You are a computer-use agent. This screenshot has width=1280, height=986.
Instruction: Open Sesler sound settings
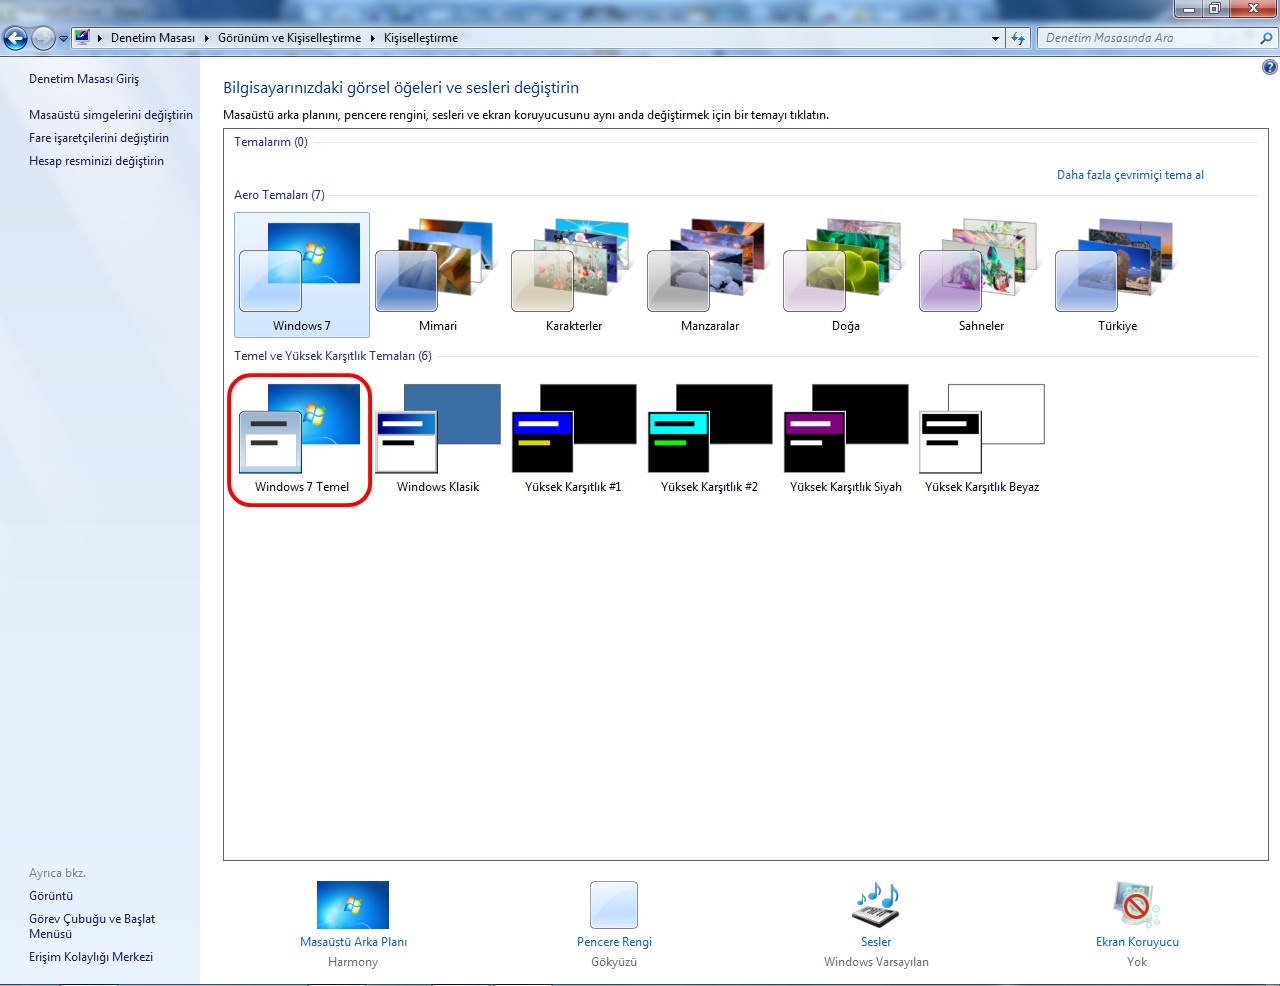[876, 915]
